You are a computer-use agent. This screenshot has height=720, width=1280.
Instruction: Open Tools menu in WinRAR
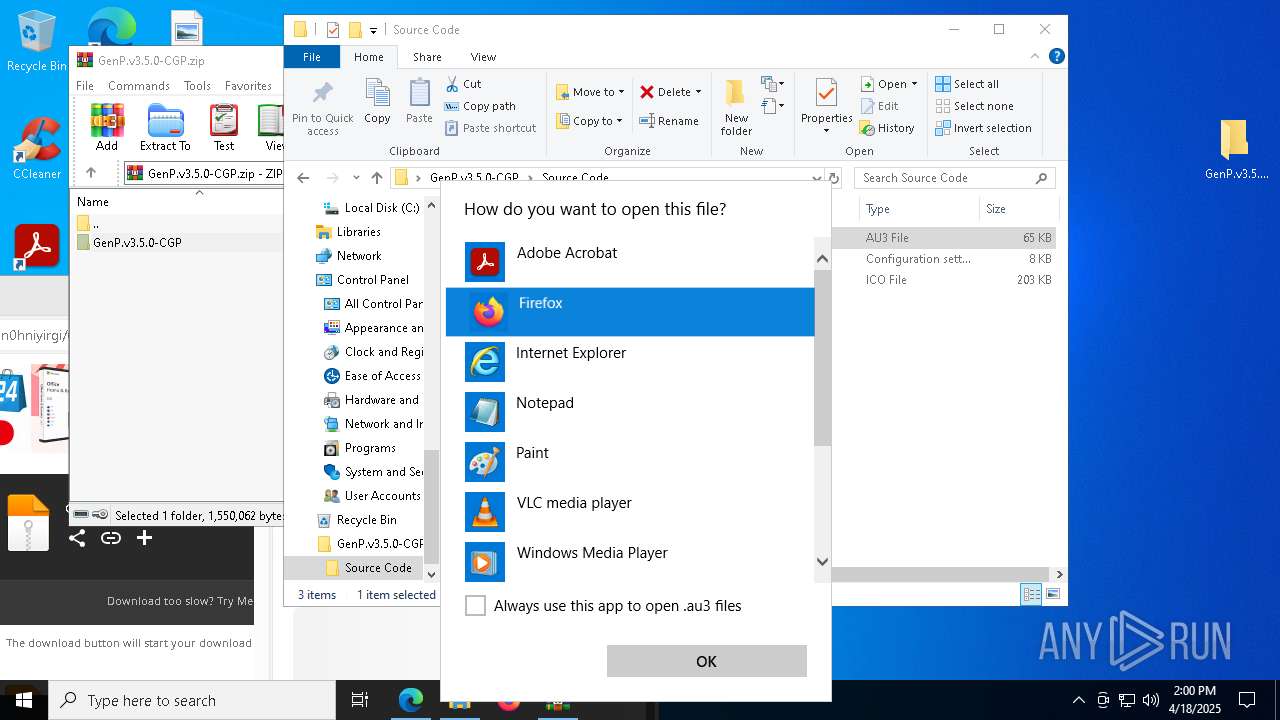tap(197, 86)
